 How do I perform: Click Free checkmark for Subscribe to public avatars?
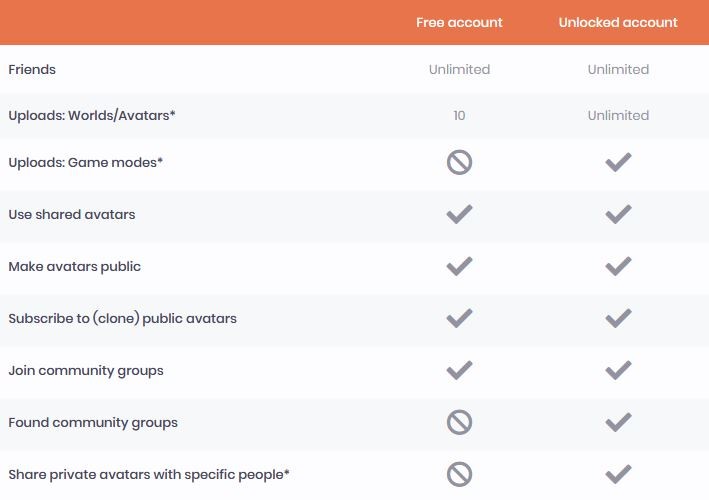point(459,318)
